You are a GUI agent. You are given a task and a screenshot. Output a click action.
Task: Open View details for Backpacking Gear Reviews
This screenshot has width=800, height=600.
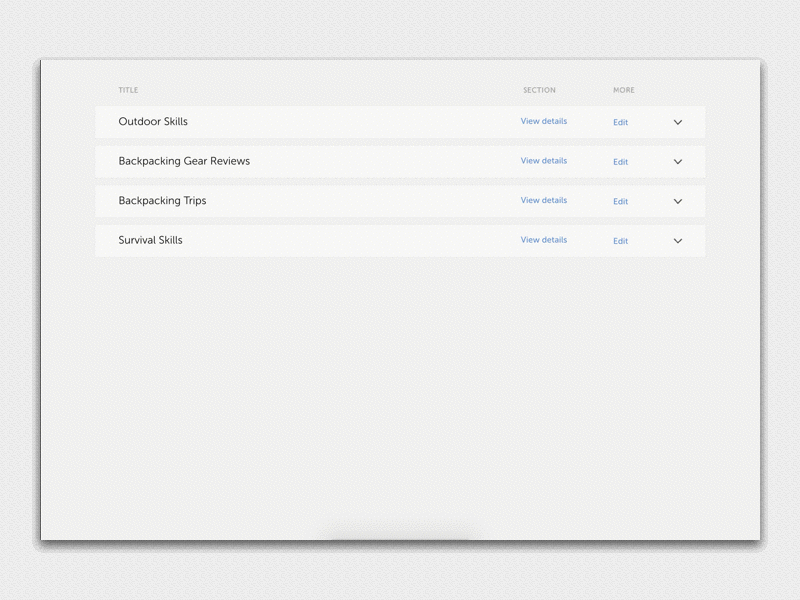click(x=543, y=161)
